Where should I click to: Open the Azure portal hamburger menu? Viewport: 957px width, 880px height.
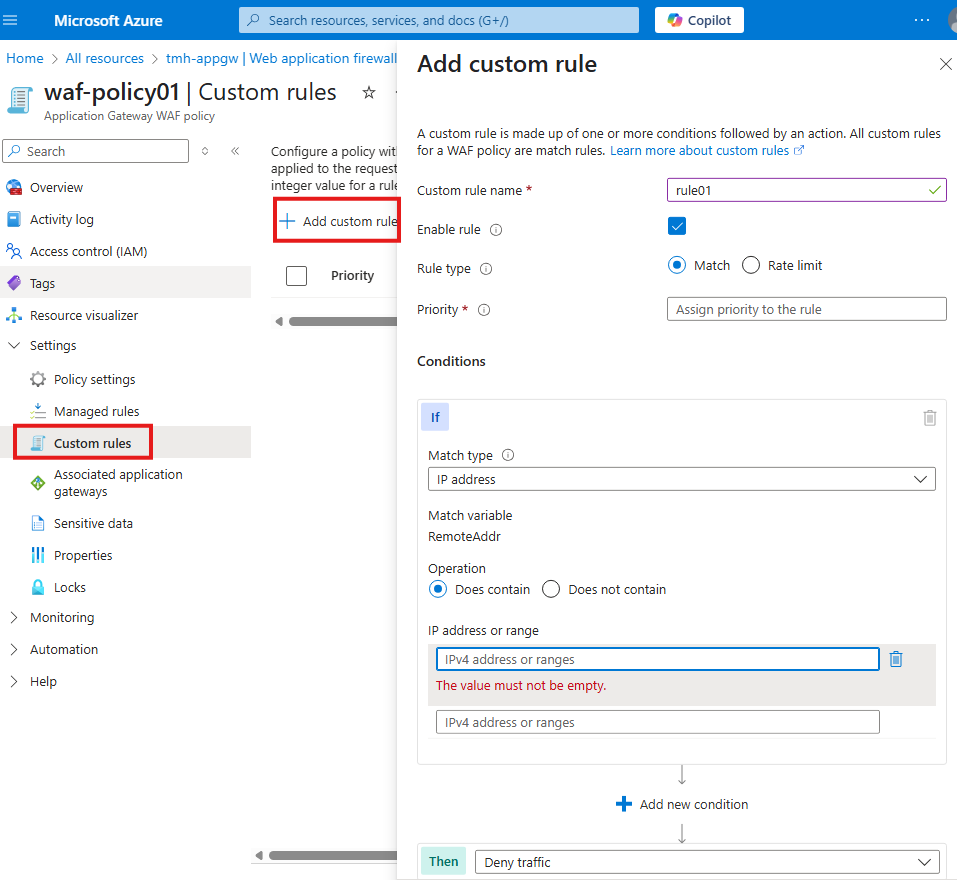pyautogui.click(x=10, y=20)
